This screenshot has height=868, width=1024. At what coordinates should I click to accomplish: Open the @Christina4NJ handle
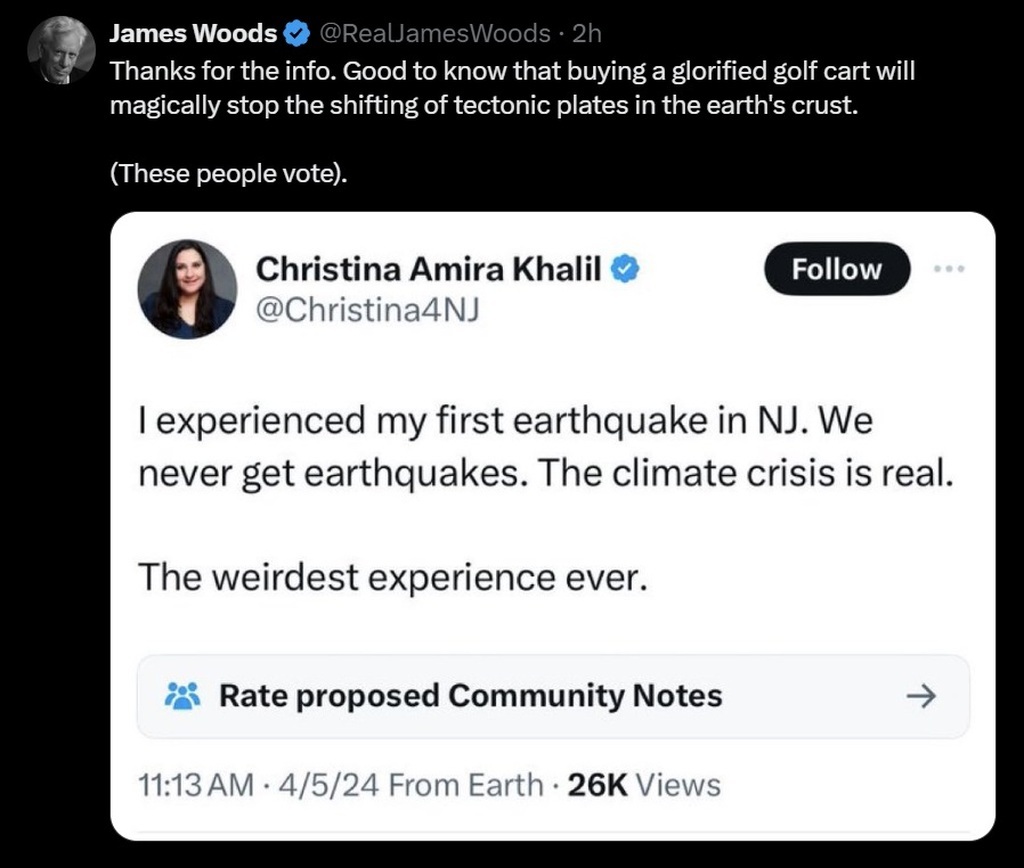click(368, 310)
